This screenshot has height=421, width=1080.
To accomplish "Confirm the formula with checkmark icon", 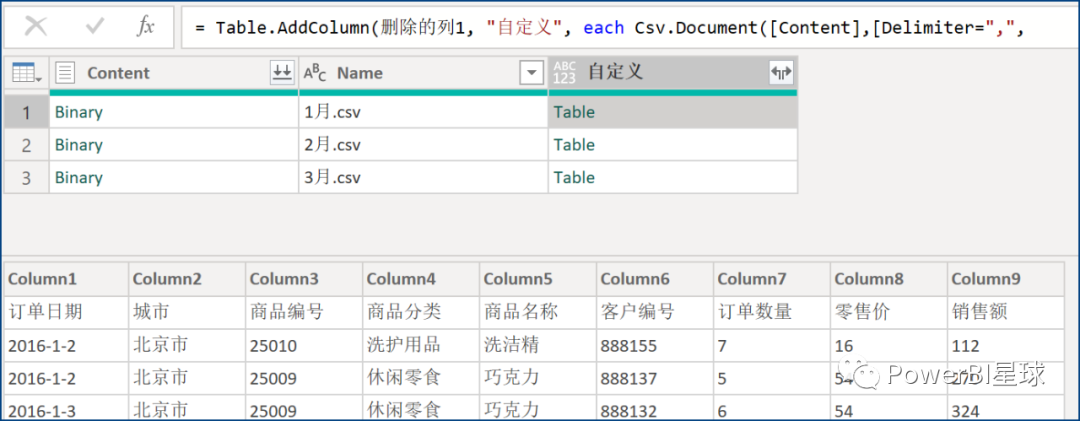I will (x=94, y=27).
